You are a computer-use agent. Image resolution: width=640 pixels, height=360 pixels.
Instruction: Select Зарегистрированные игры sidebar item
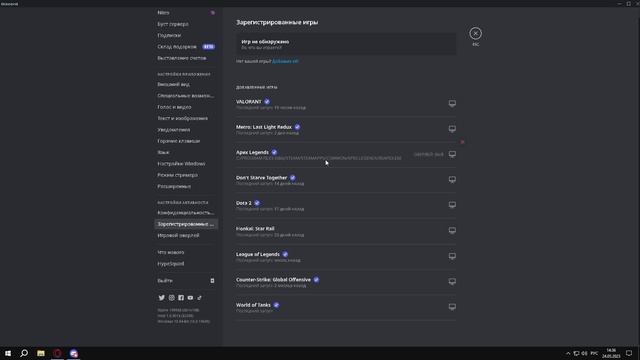(x=186, y=224)
